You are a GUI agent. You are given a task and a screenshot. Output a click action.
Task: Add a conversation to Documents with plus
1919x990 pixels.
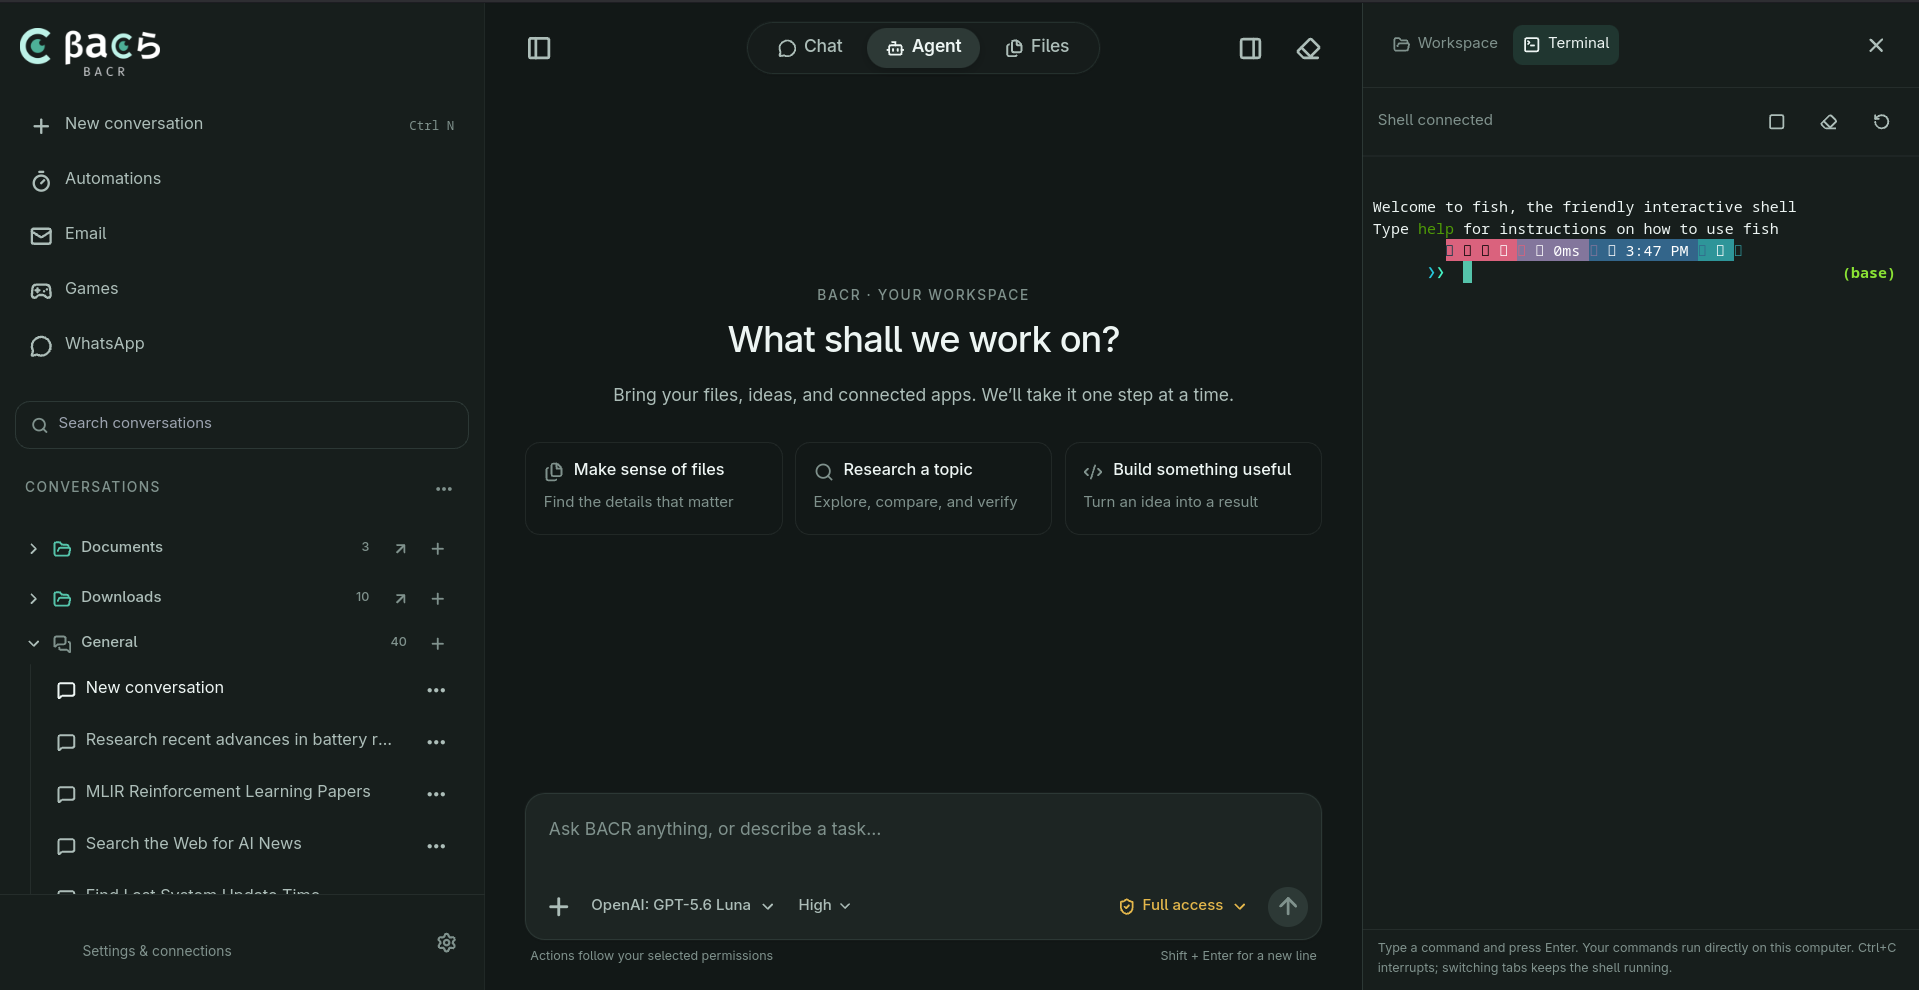click(x=437, y=548)
